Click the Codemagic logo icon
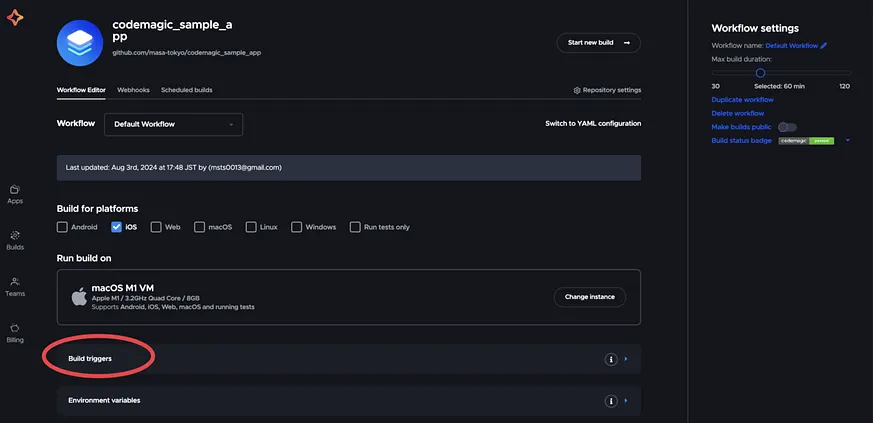 (15, 18)
